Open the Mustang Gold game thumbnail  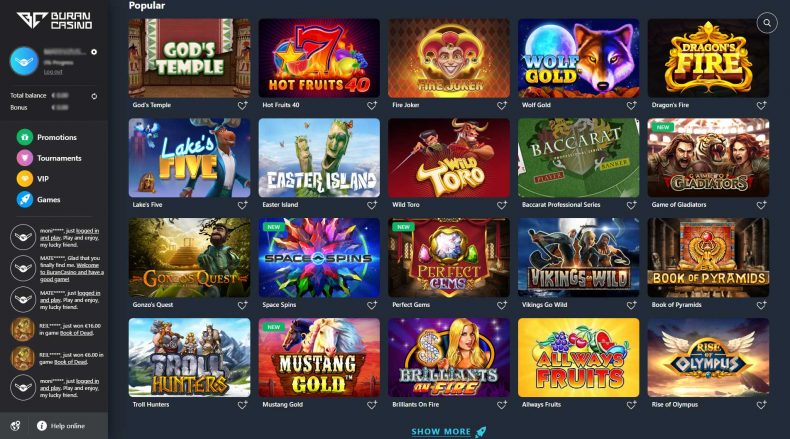click(x=319, y=357)
